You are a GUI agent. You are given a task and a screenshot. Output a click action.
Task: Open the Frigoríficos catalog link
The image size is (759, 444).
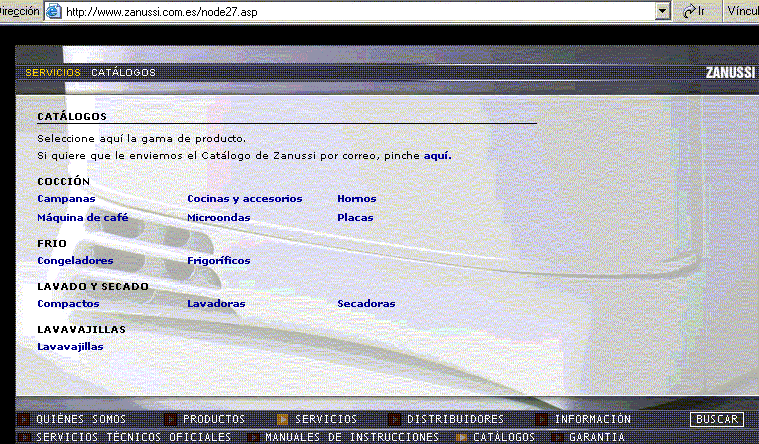(219, 261)
